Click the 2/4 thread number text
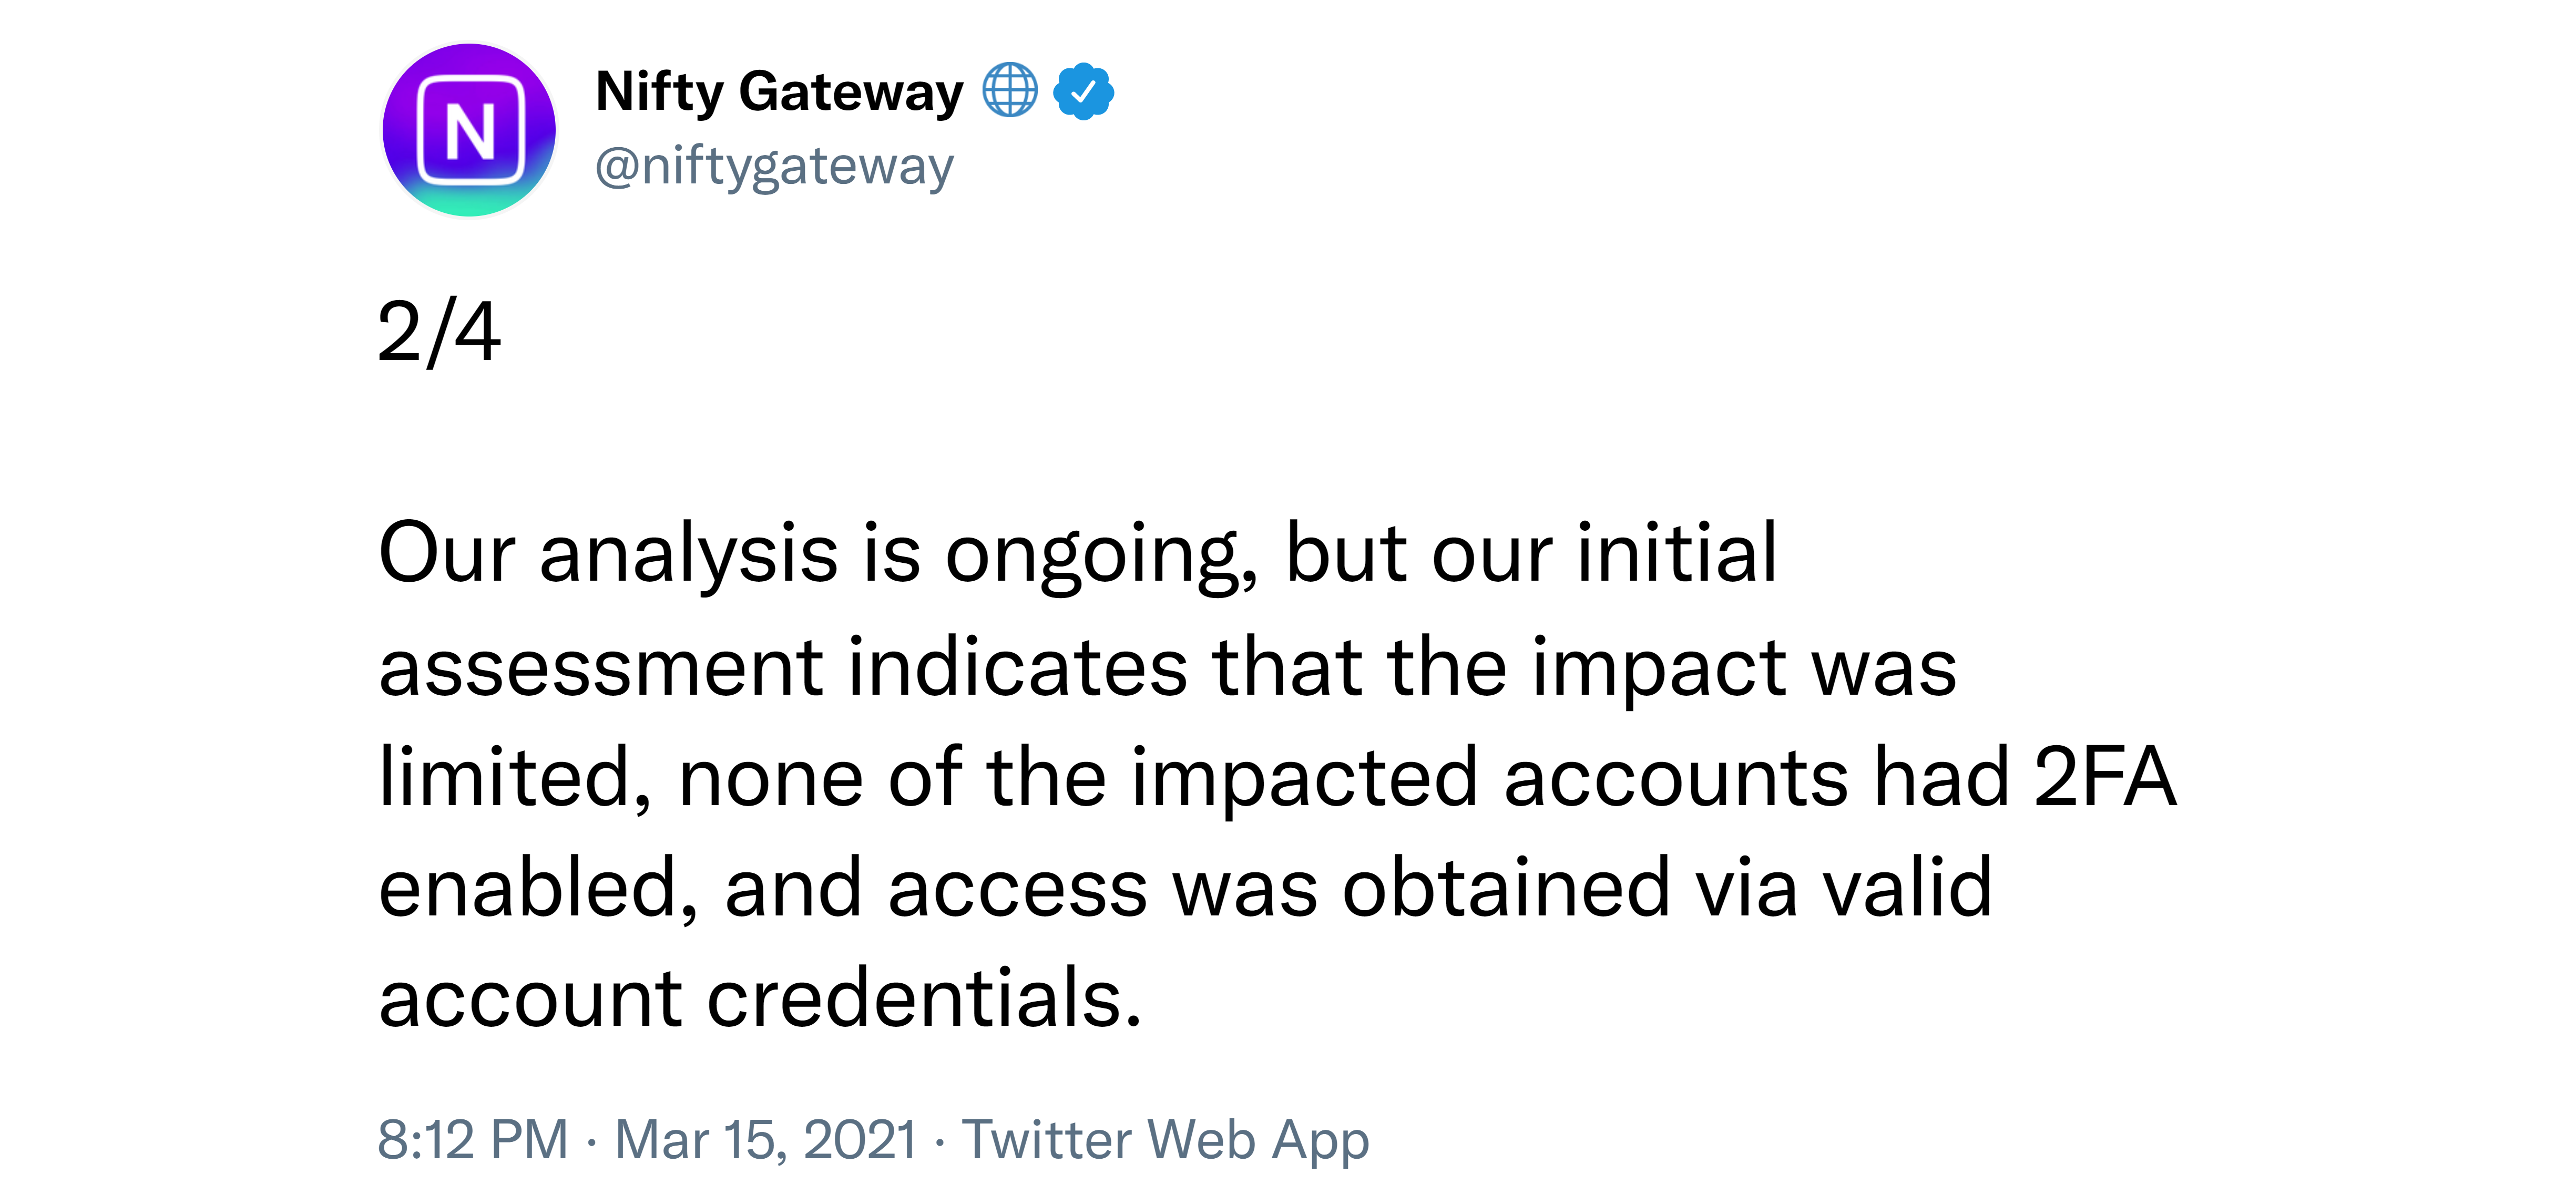 pyautogui.click(x=439, y=332)
